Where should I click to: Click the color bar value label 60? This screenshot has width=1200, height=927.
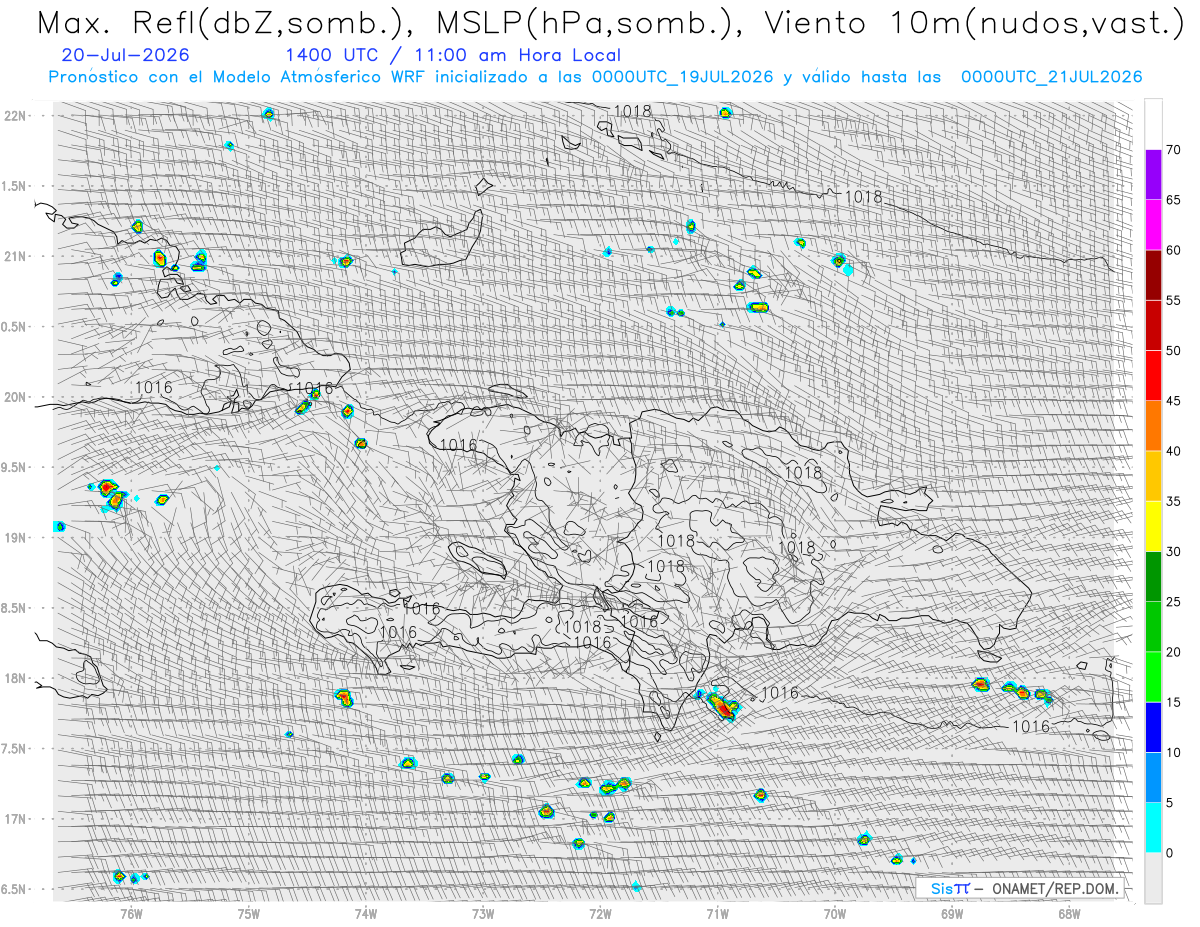(x=1173, y=250)
